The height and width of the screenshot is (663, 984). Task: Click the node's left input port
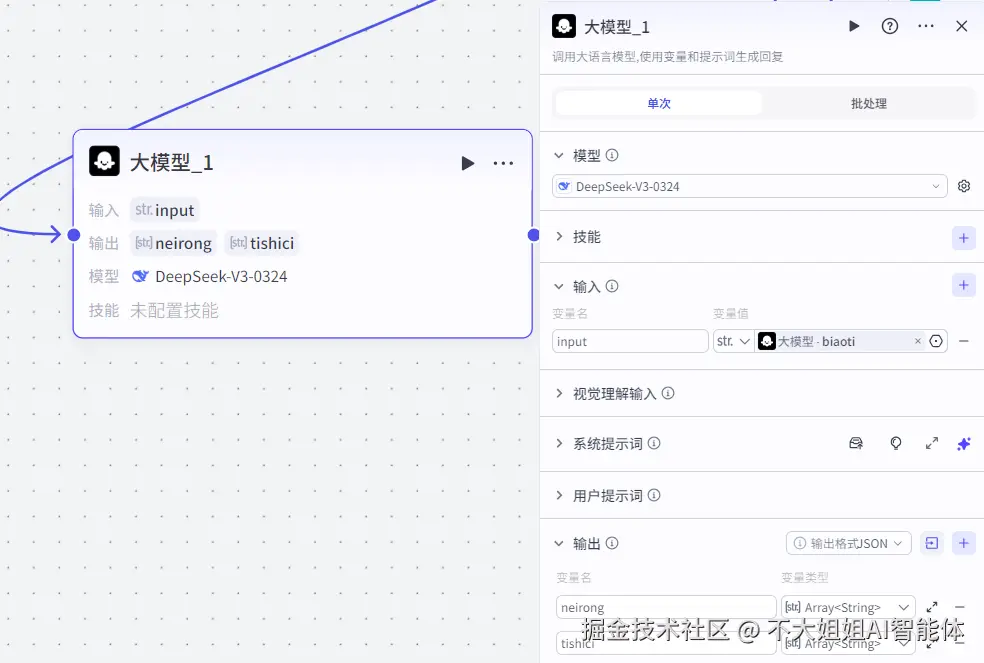point(73,235)
